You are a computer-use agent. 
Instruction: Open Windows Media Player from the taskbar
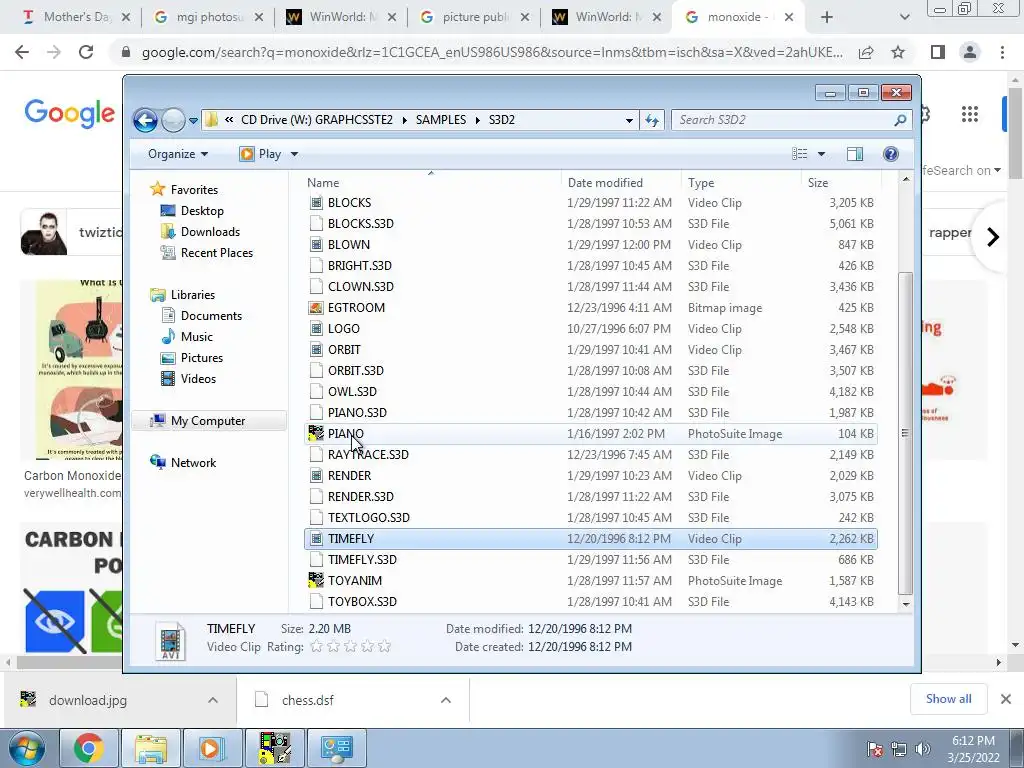tap(212, 748)
